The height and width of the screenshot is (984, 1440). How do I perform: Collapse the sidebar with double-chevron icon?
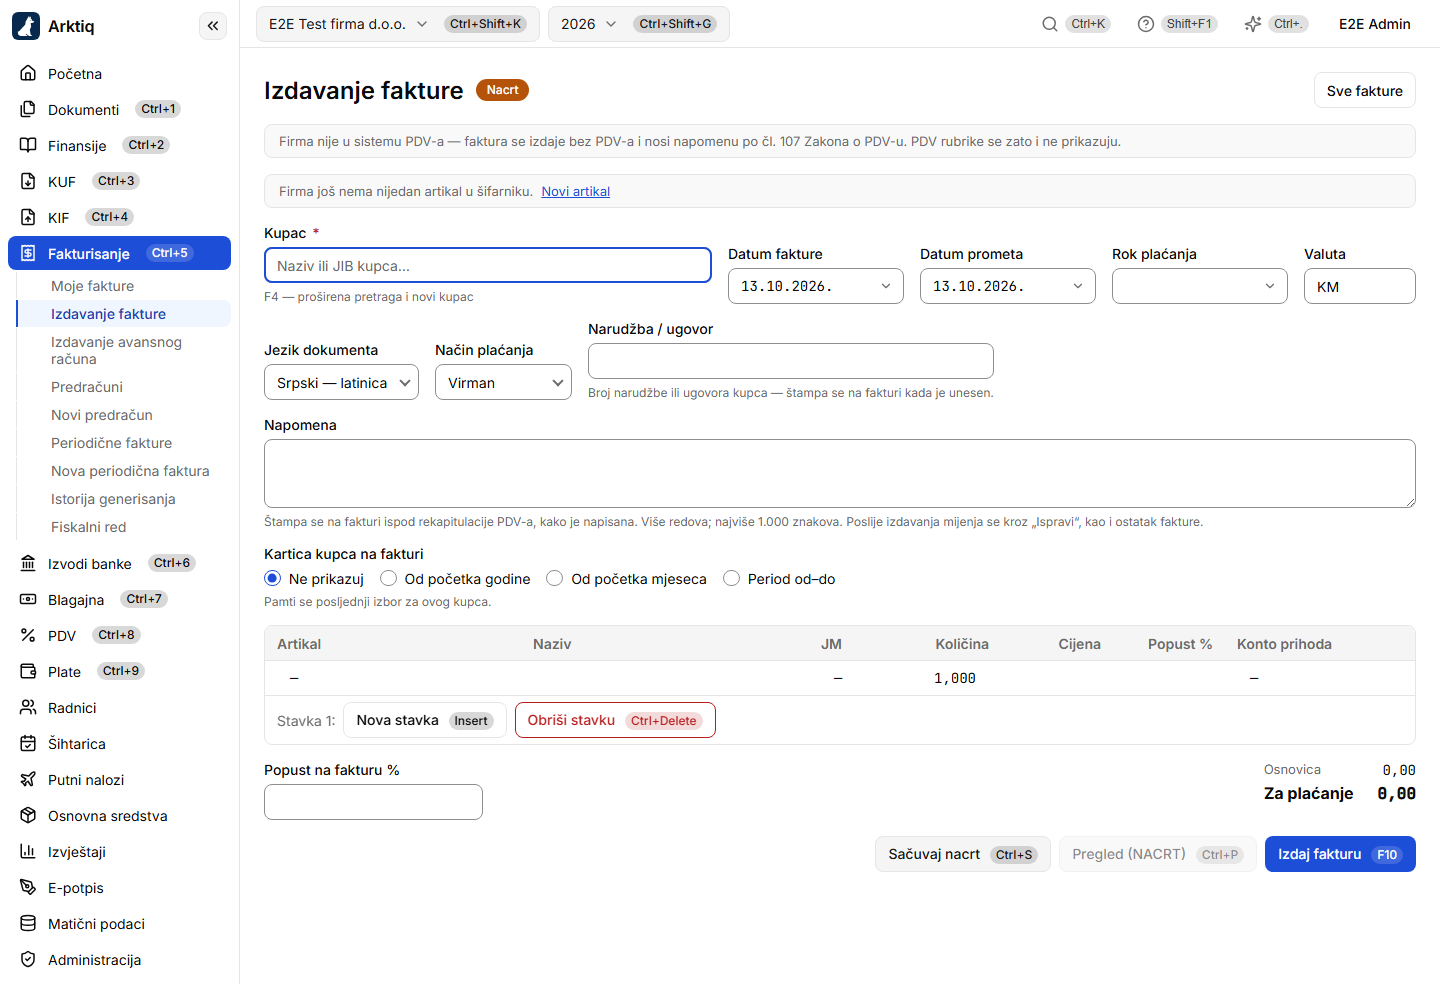(213, 26)
